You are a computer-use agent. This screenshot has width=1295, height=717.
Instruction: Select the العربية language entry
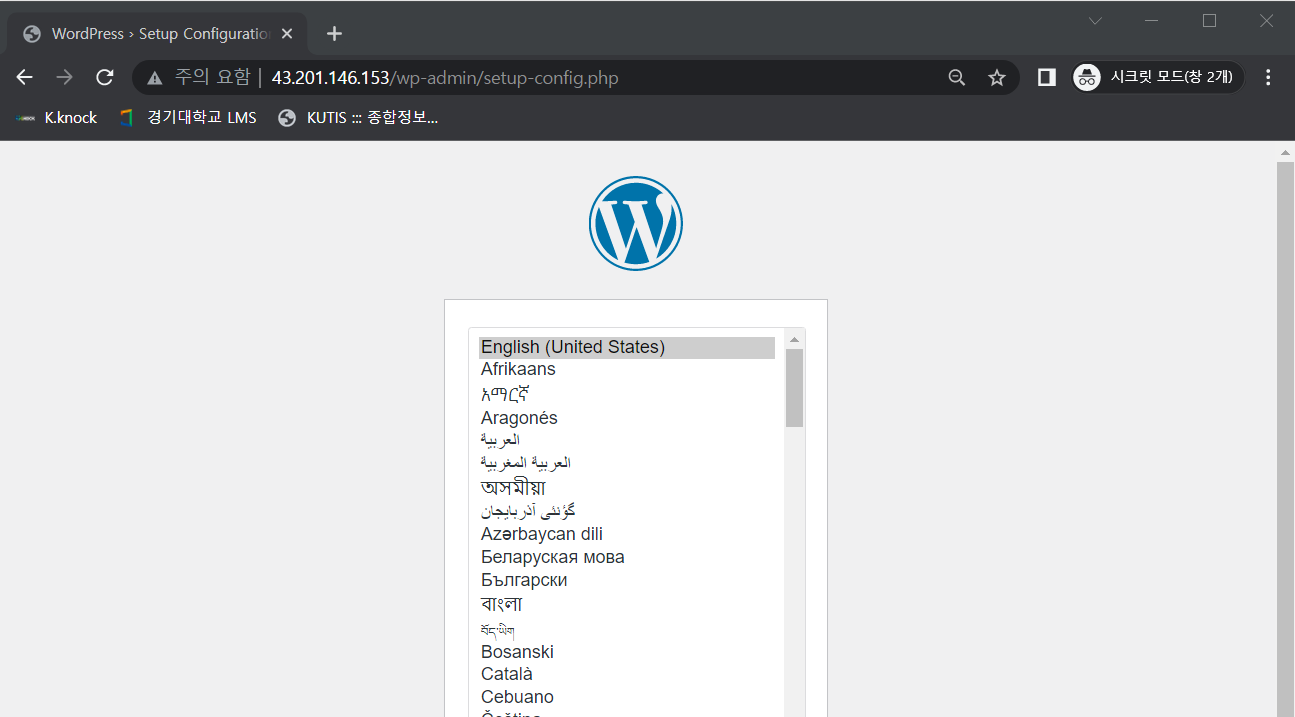point(627,440)
